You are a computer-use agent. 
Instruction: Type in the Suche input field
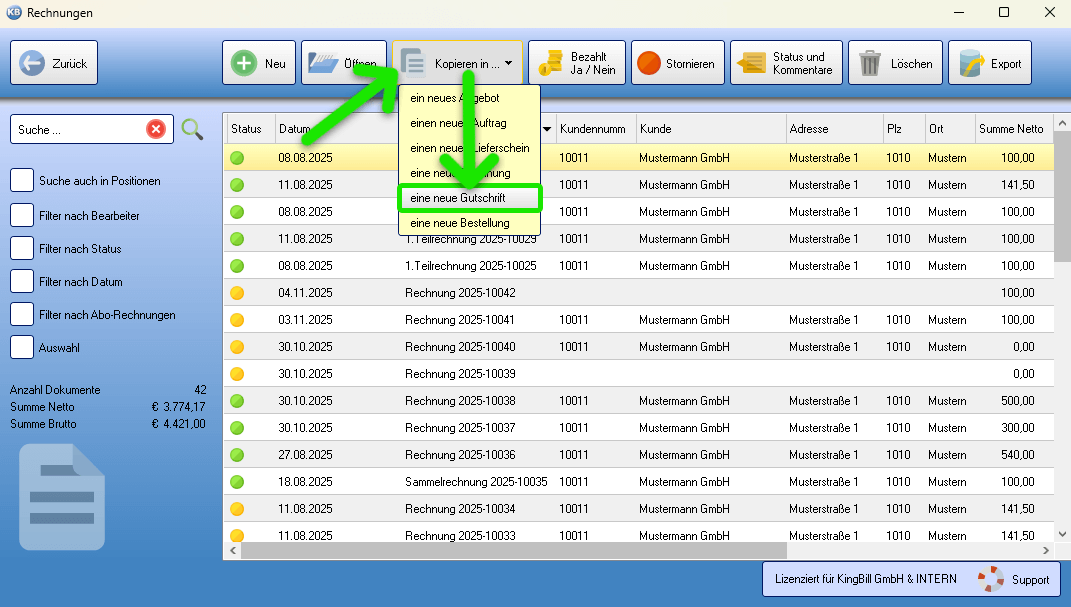[78, 129]
